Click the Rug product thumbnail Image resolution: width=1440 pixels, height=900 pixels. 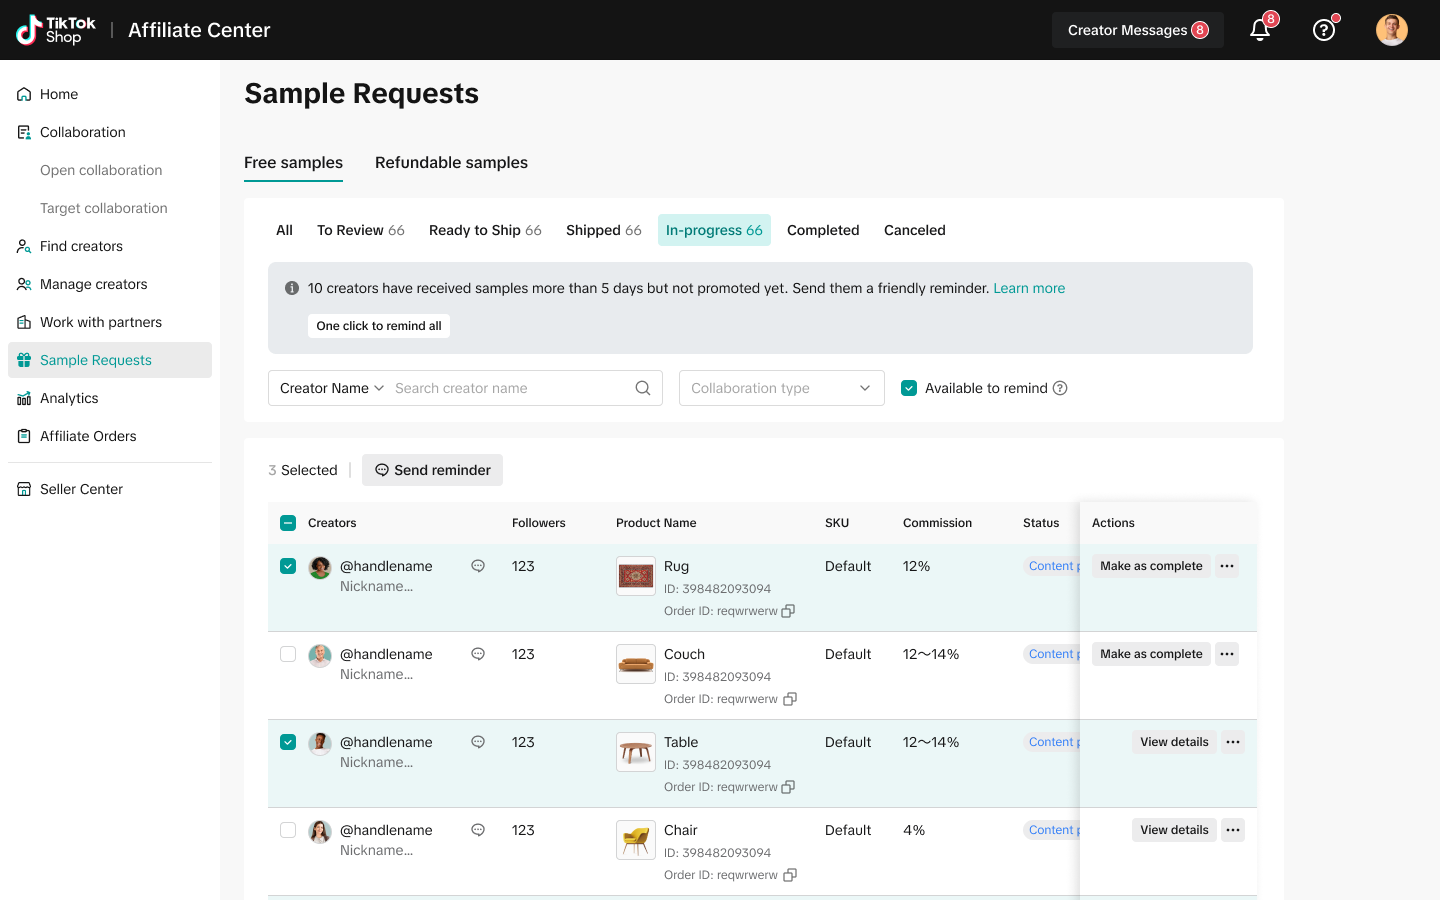(x=636, y=576)
